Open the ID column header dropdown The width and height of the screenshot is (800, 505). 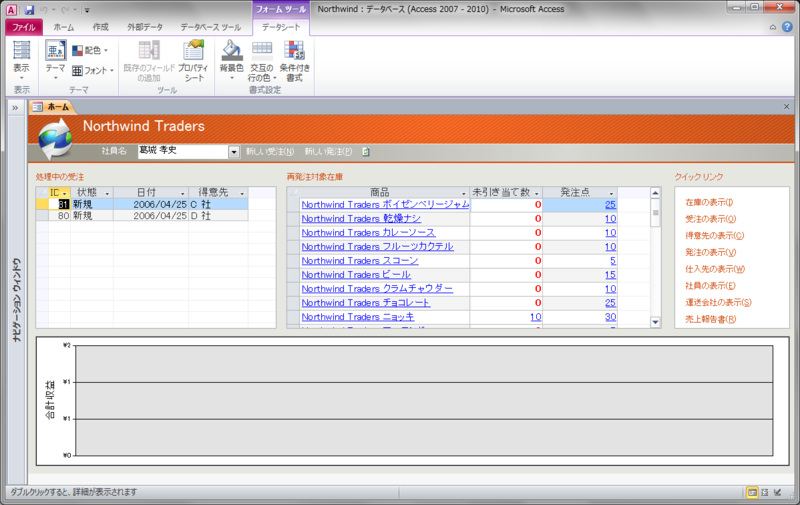click(64, 193)
